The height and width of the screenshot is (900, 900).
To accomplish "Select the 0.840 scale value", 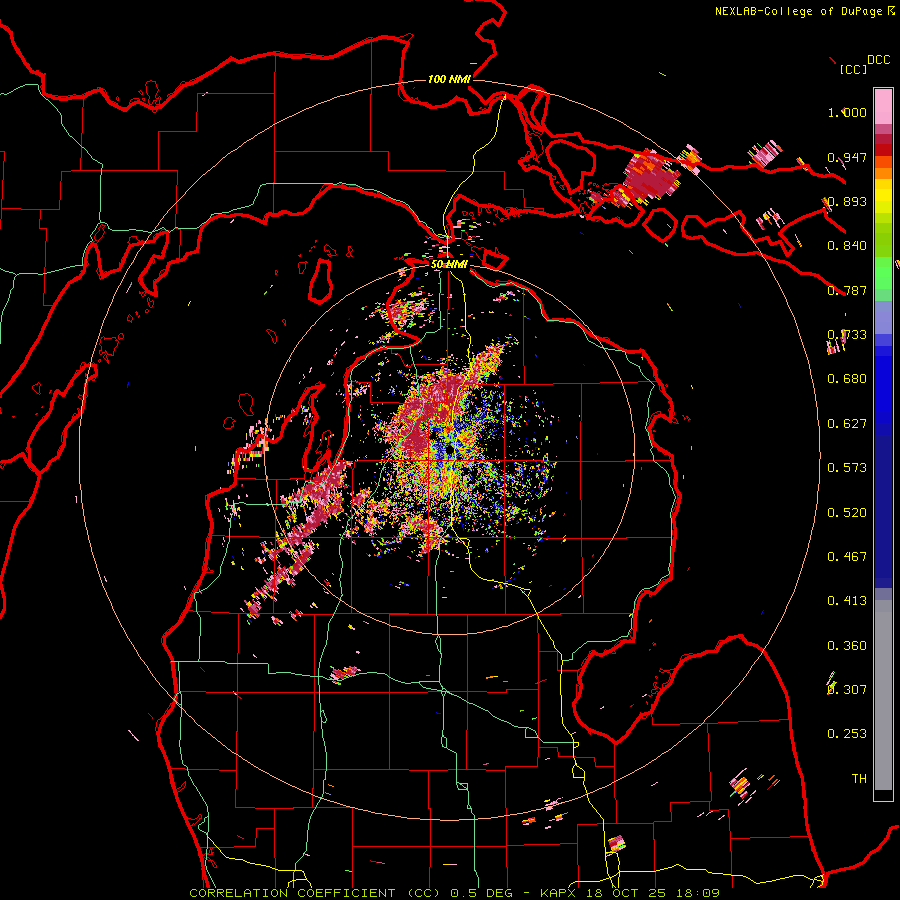I will 847,246.
